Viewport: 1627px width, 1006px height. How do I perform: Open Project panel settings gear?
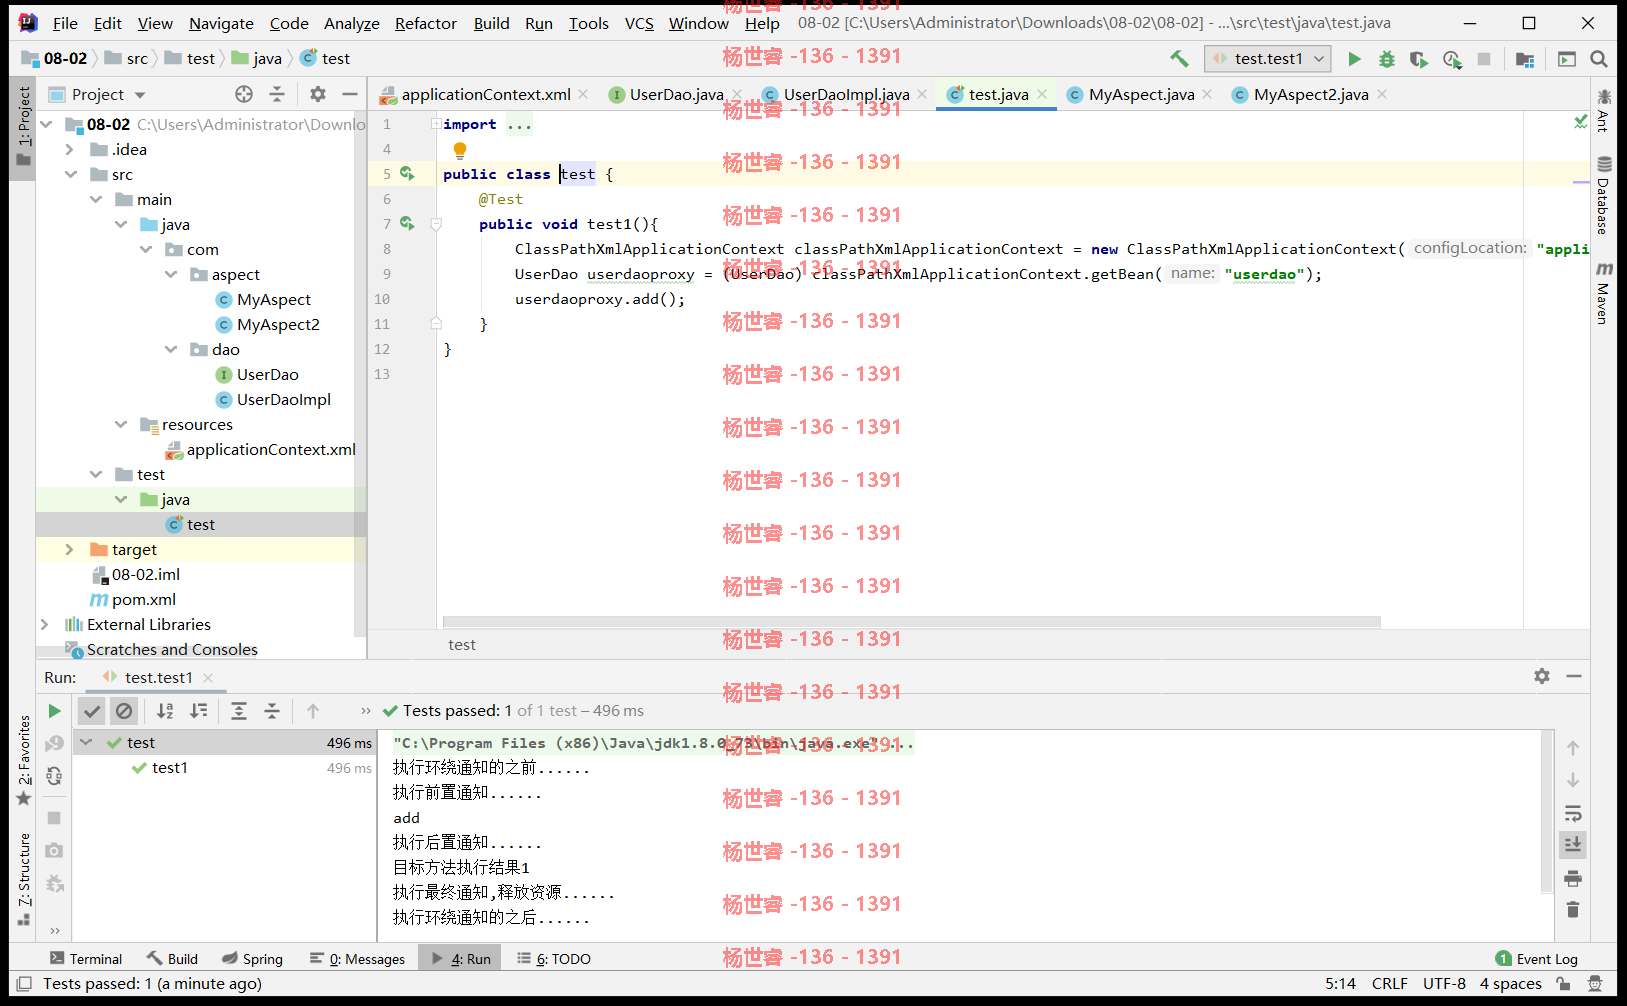(318, 94)
